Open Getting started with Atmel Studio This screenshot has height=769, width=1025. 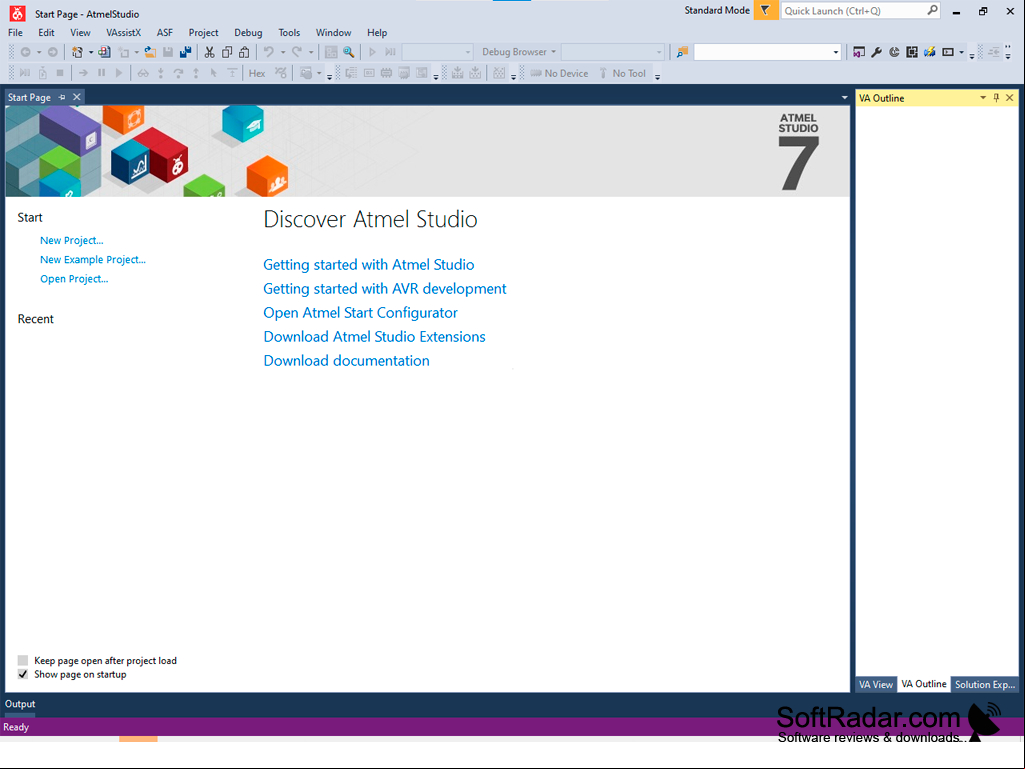coord(369,265)
